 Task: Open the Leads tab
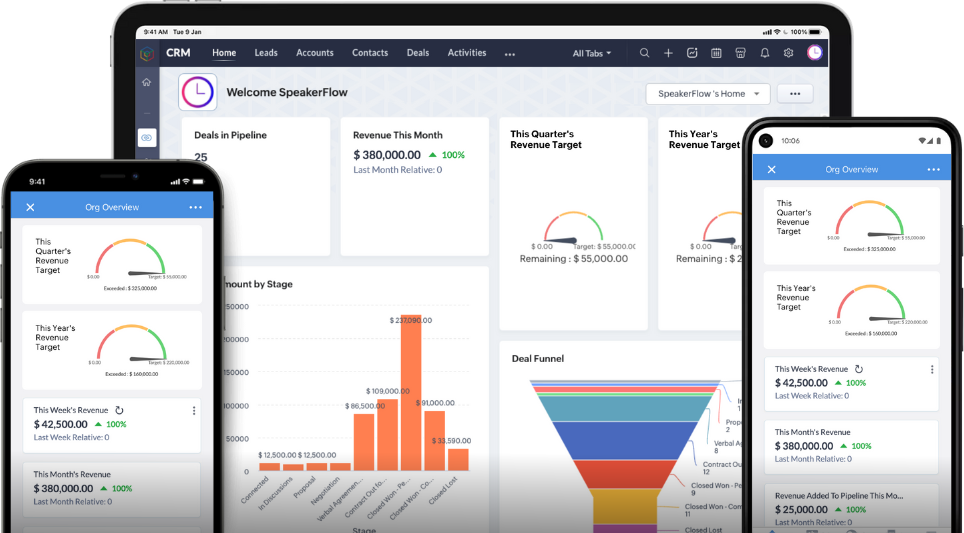tap(266, 53)
